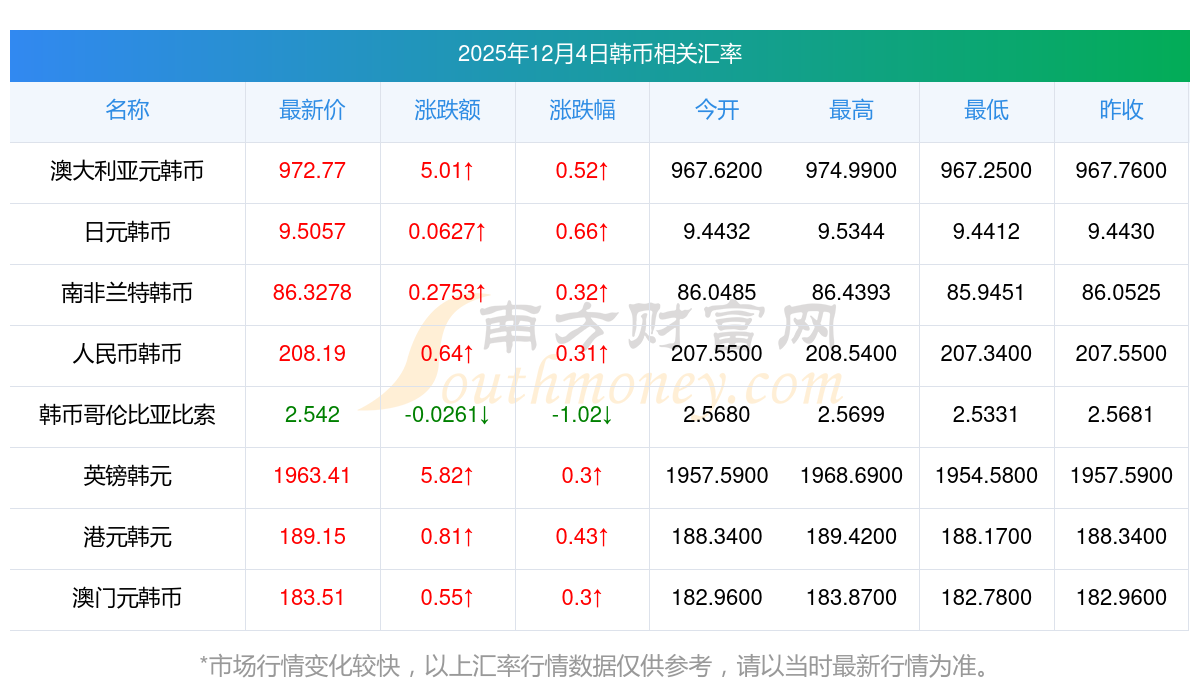Click the 日元韩币 row name
Screen dimensions: 1200x697
127,232
